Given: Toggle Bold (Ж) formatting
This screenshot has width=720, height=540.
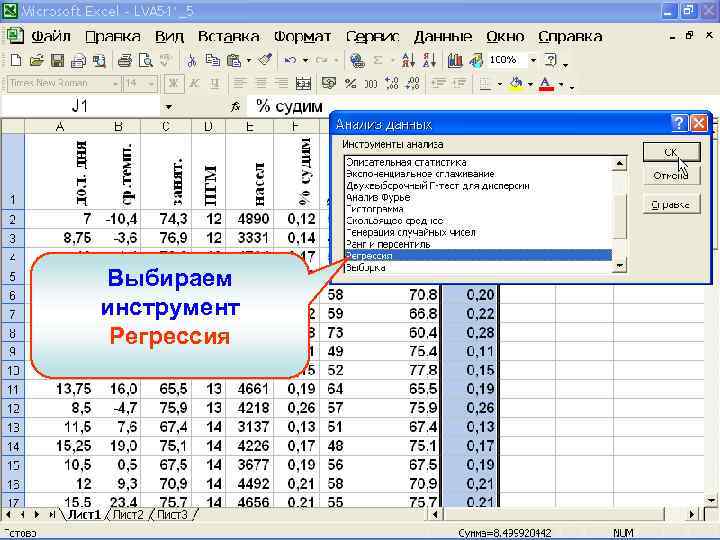Looking at the screenshot, I should coord(174,84).
